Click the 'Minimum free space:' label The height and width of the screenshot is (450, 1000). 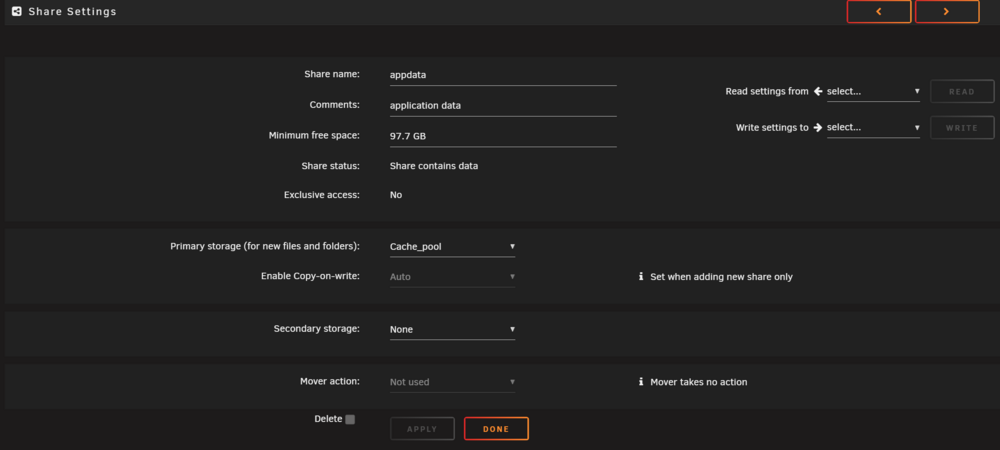click(x=314, y=135)
